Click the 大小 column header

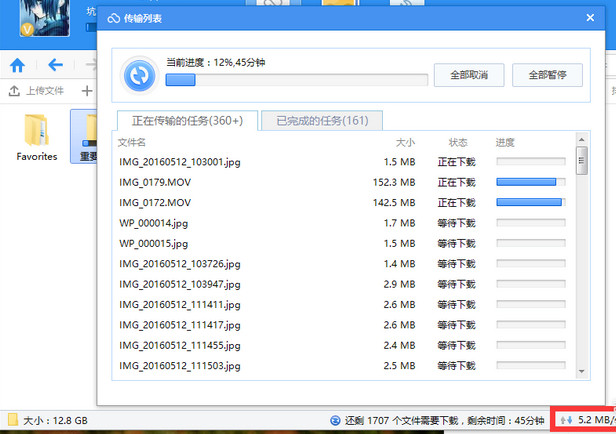405,142
